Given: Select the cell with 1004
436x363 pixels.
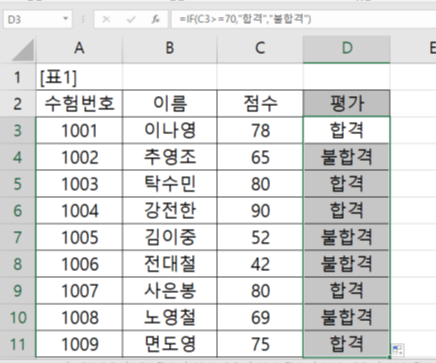Looking at the screenshot, I should [79, 210].
